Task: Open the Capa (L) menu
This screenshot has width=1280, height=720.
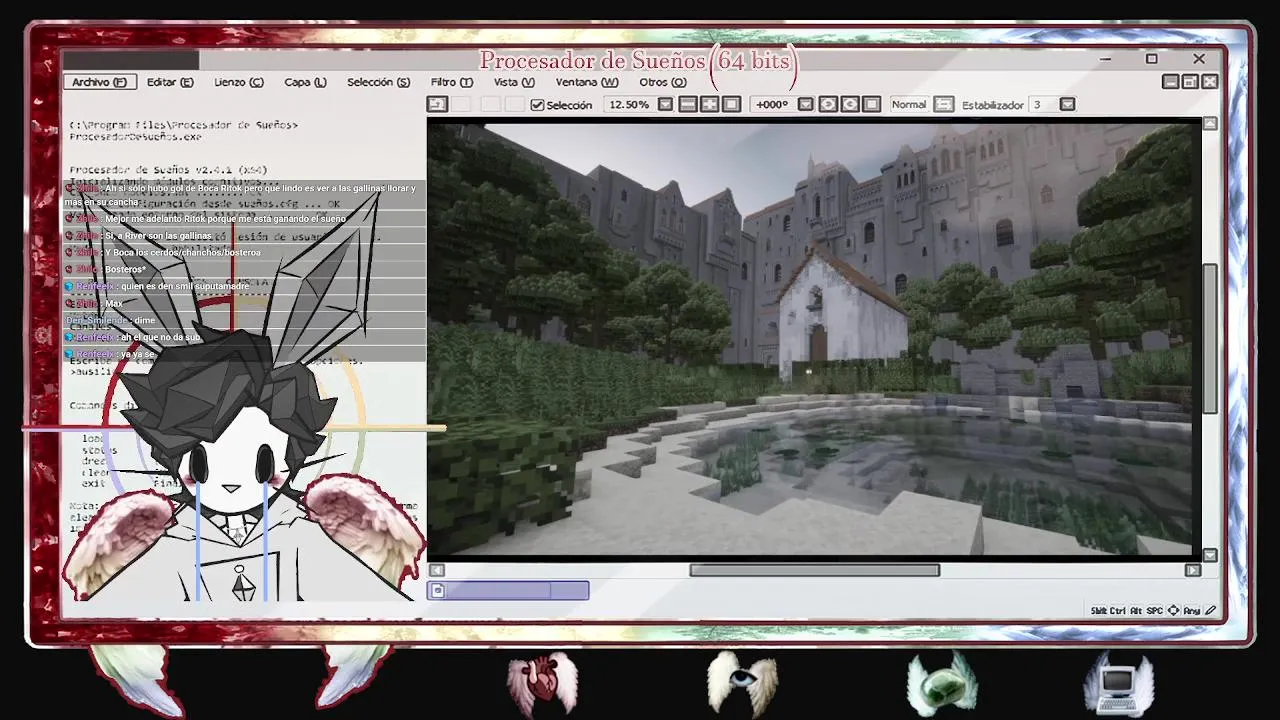Action: click(x=305, y=82)
